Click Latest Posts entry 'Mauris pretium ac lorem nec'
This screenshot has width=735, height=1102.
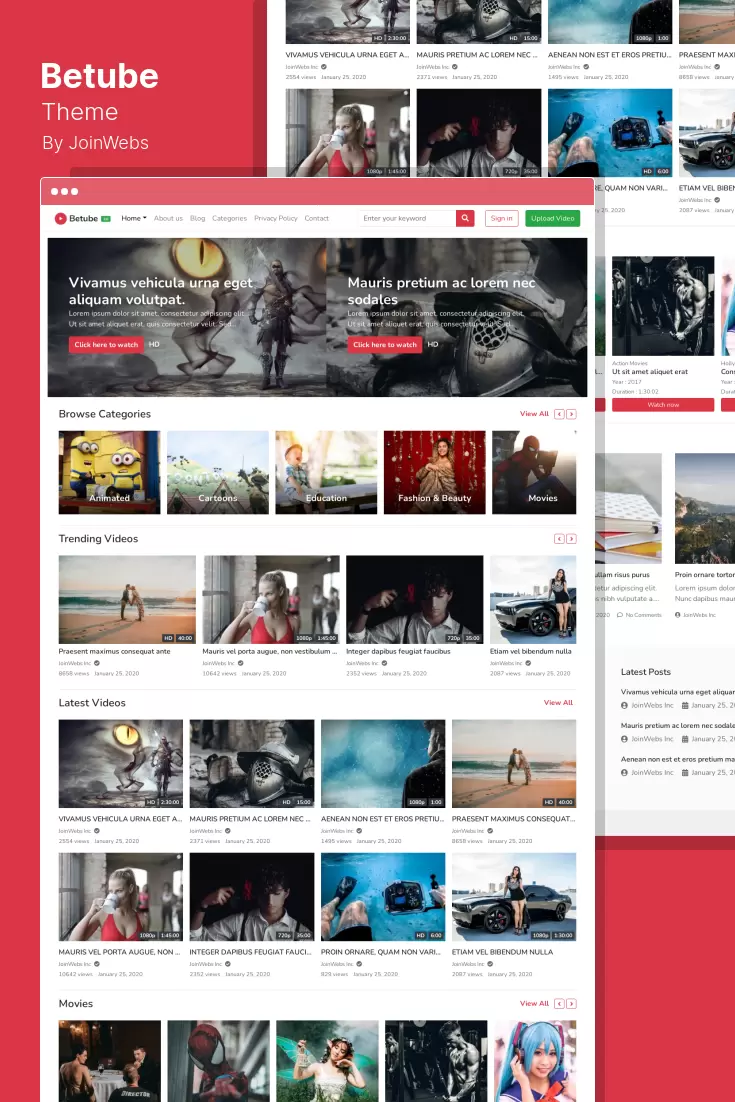pyautogui.click(x=677, y=725)
